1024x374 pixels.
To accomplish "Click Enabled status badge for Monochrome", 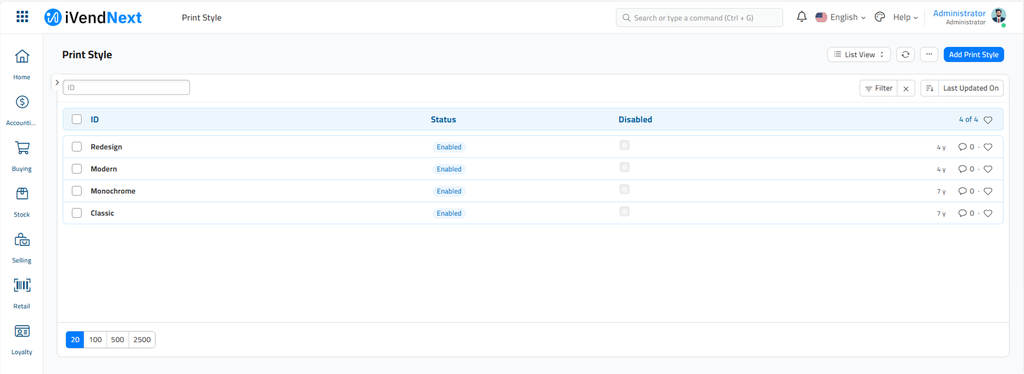I will [x=449, y=191].
